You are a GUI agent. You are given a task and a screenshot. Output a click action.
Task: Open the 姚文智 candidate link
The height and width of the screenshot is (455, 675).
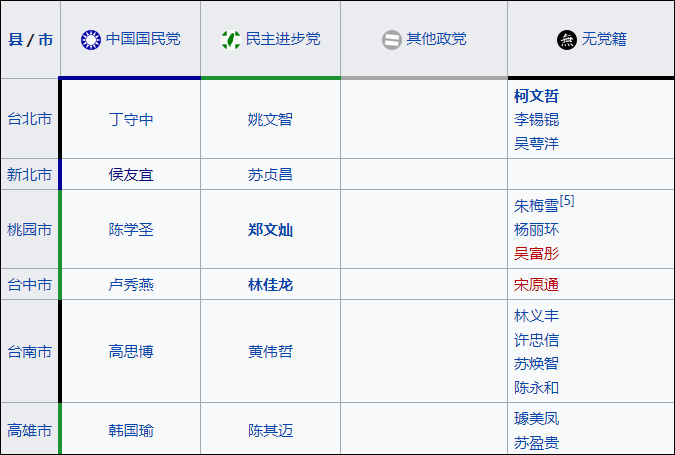(270, 119)
